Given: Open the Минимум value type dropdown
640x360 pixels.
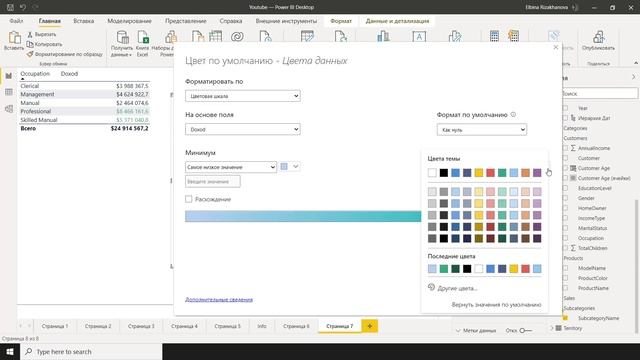Looking at the screenshot, I should tap(231, 167).
